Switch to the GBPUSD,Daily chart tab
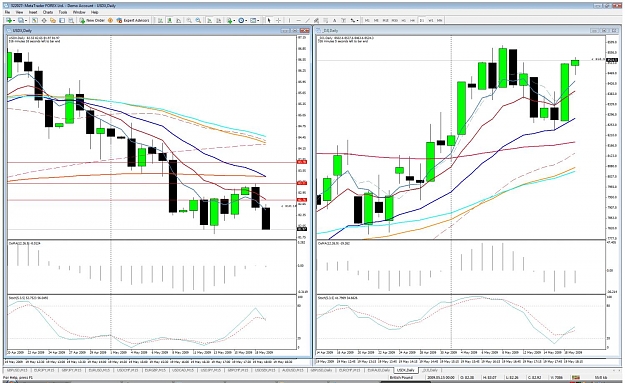 (321, 370)
